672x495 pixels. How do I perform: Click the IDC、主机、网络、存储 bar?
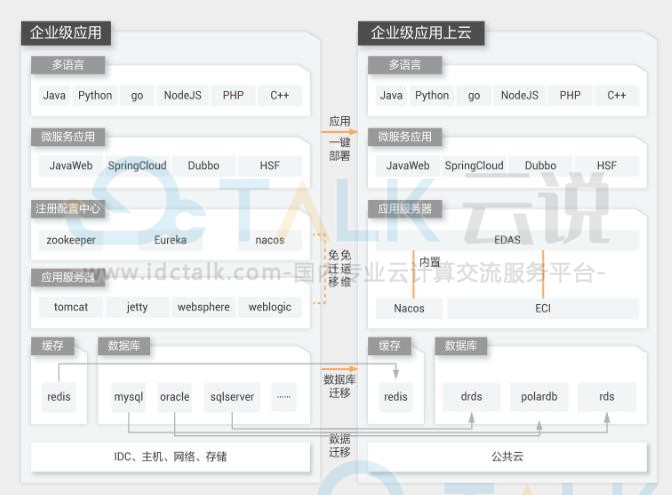170,457
